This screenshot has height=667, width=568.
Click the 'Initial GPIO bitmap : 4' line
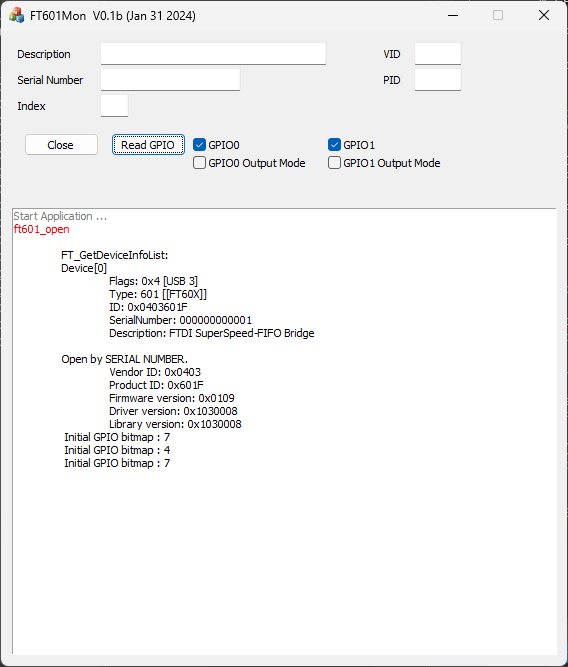(117, 450)
